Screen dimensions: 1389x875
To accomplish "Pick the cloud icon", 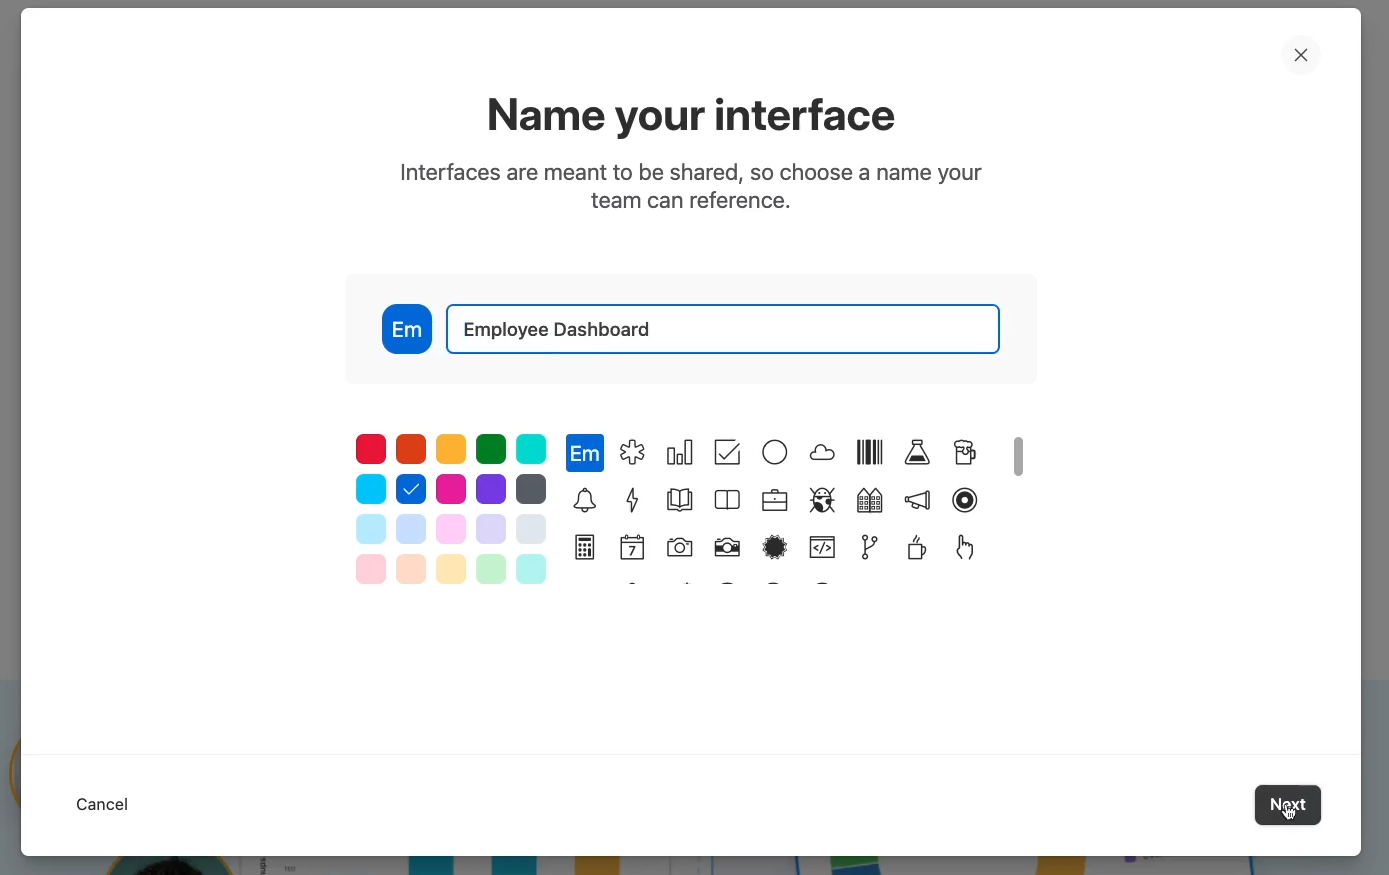I will (x=822, y=453).
